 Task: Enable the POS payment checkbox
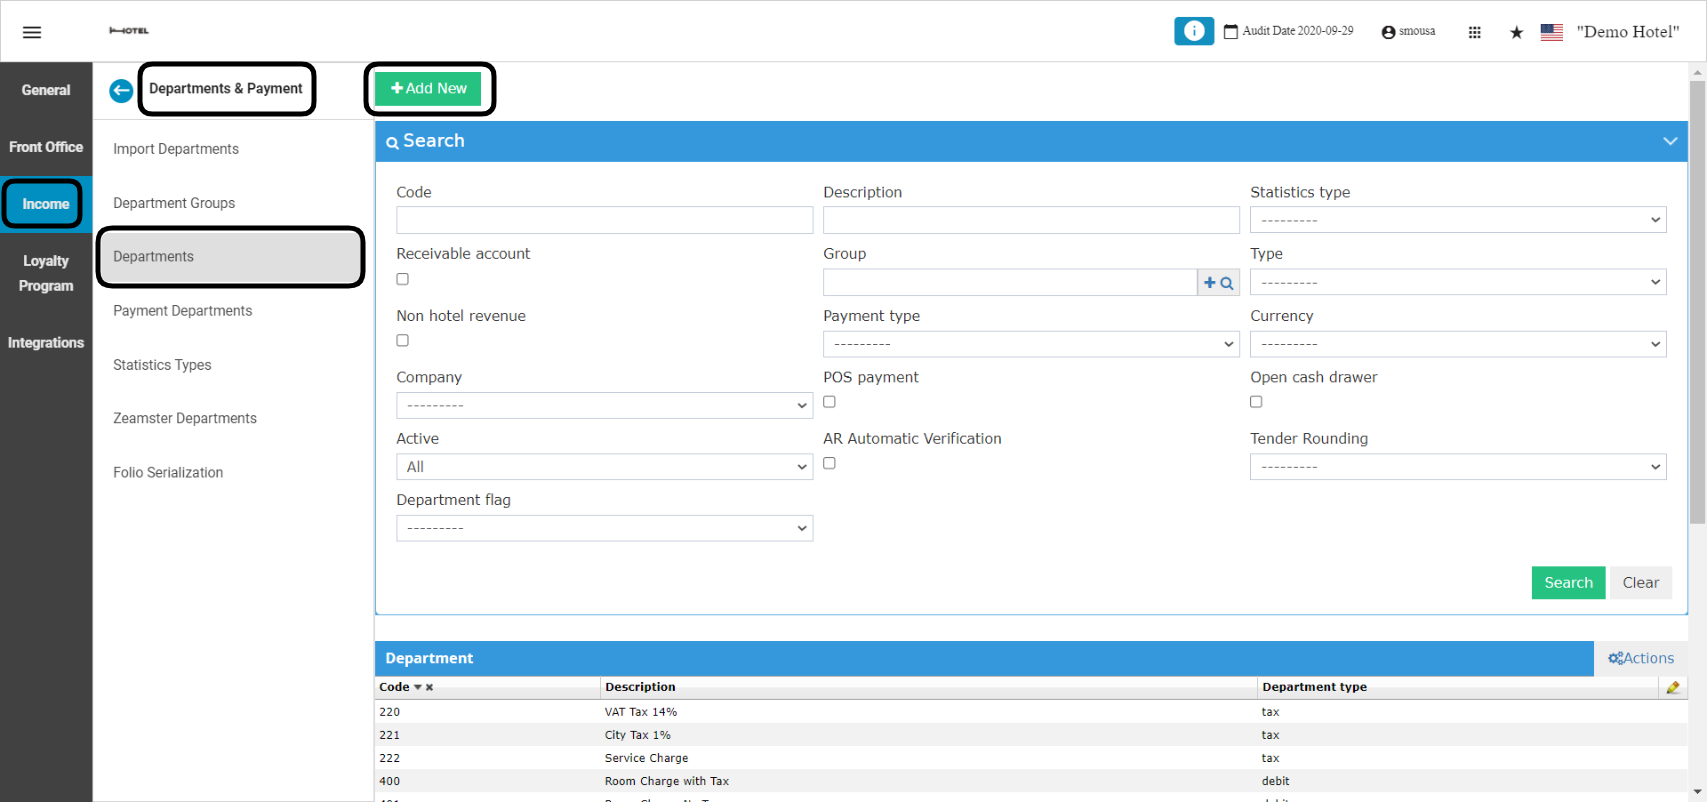point(829,402)
